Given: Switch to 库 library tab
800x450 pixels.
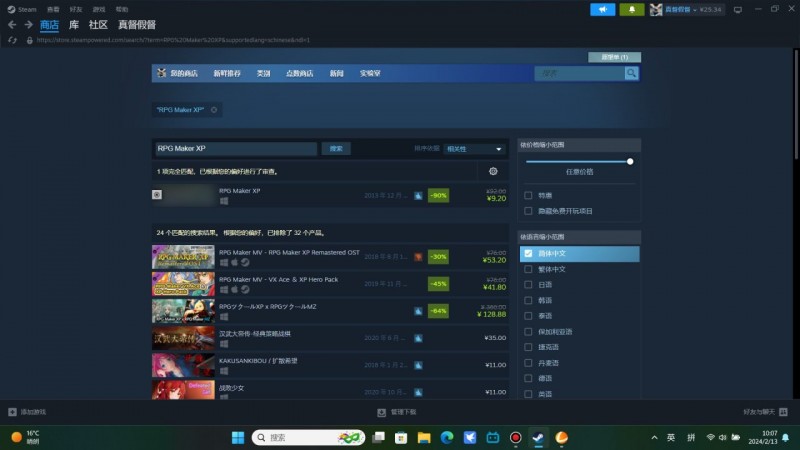Looking at the screenshot, I should [74, 24].
